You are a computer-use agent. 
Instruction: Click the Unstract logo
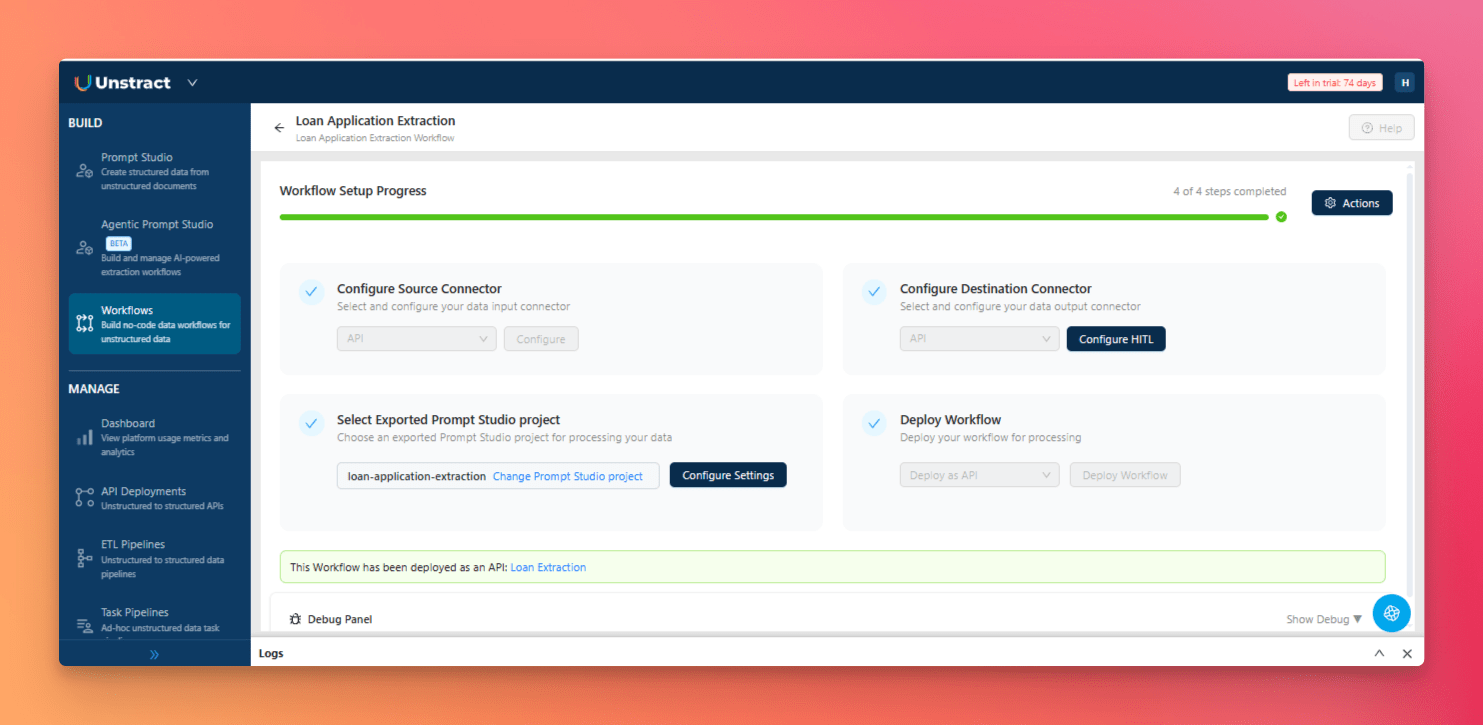(122, 82)
